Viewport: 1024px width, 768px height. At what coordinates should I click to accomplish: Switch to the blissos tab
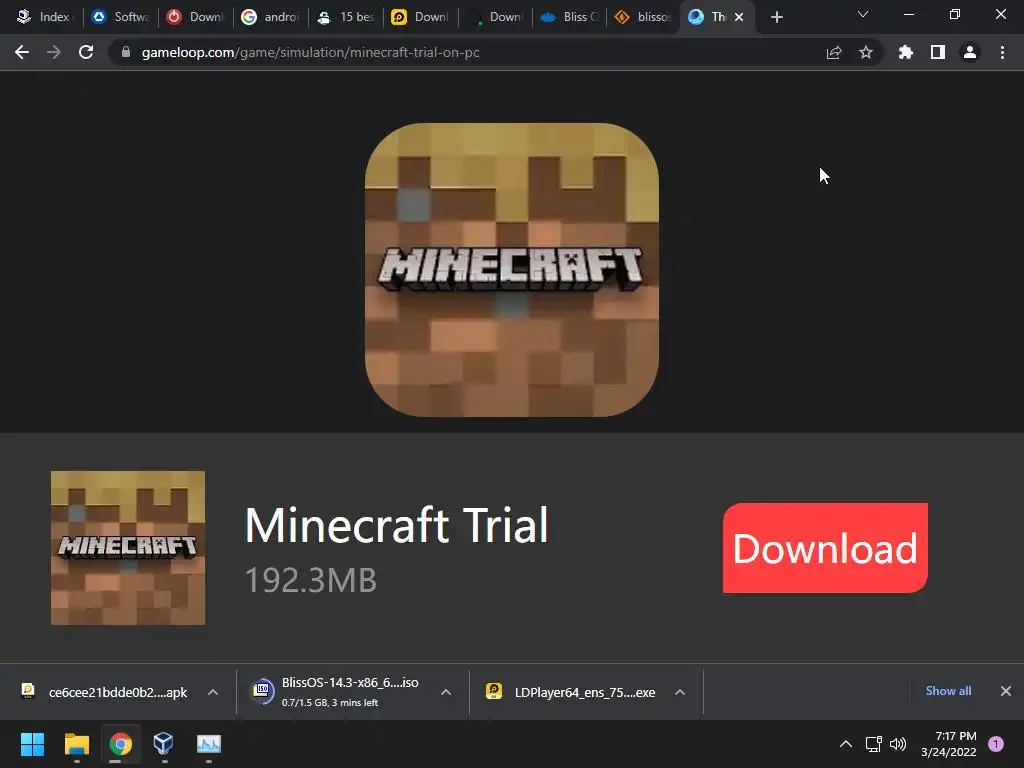644,17
